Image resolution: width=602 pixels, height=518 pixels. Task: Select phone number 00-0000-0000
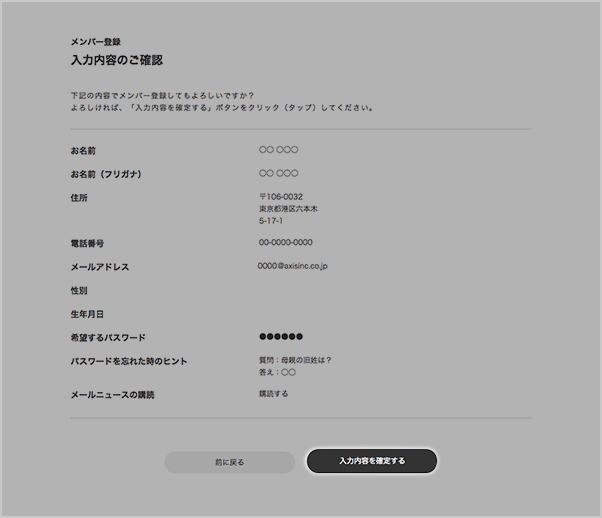tap(286, 242)
